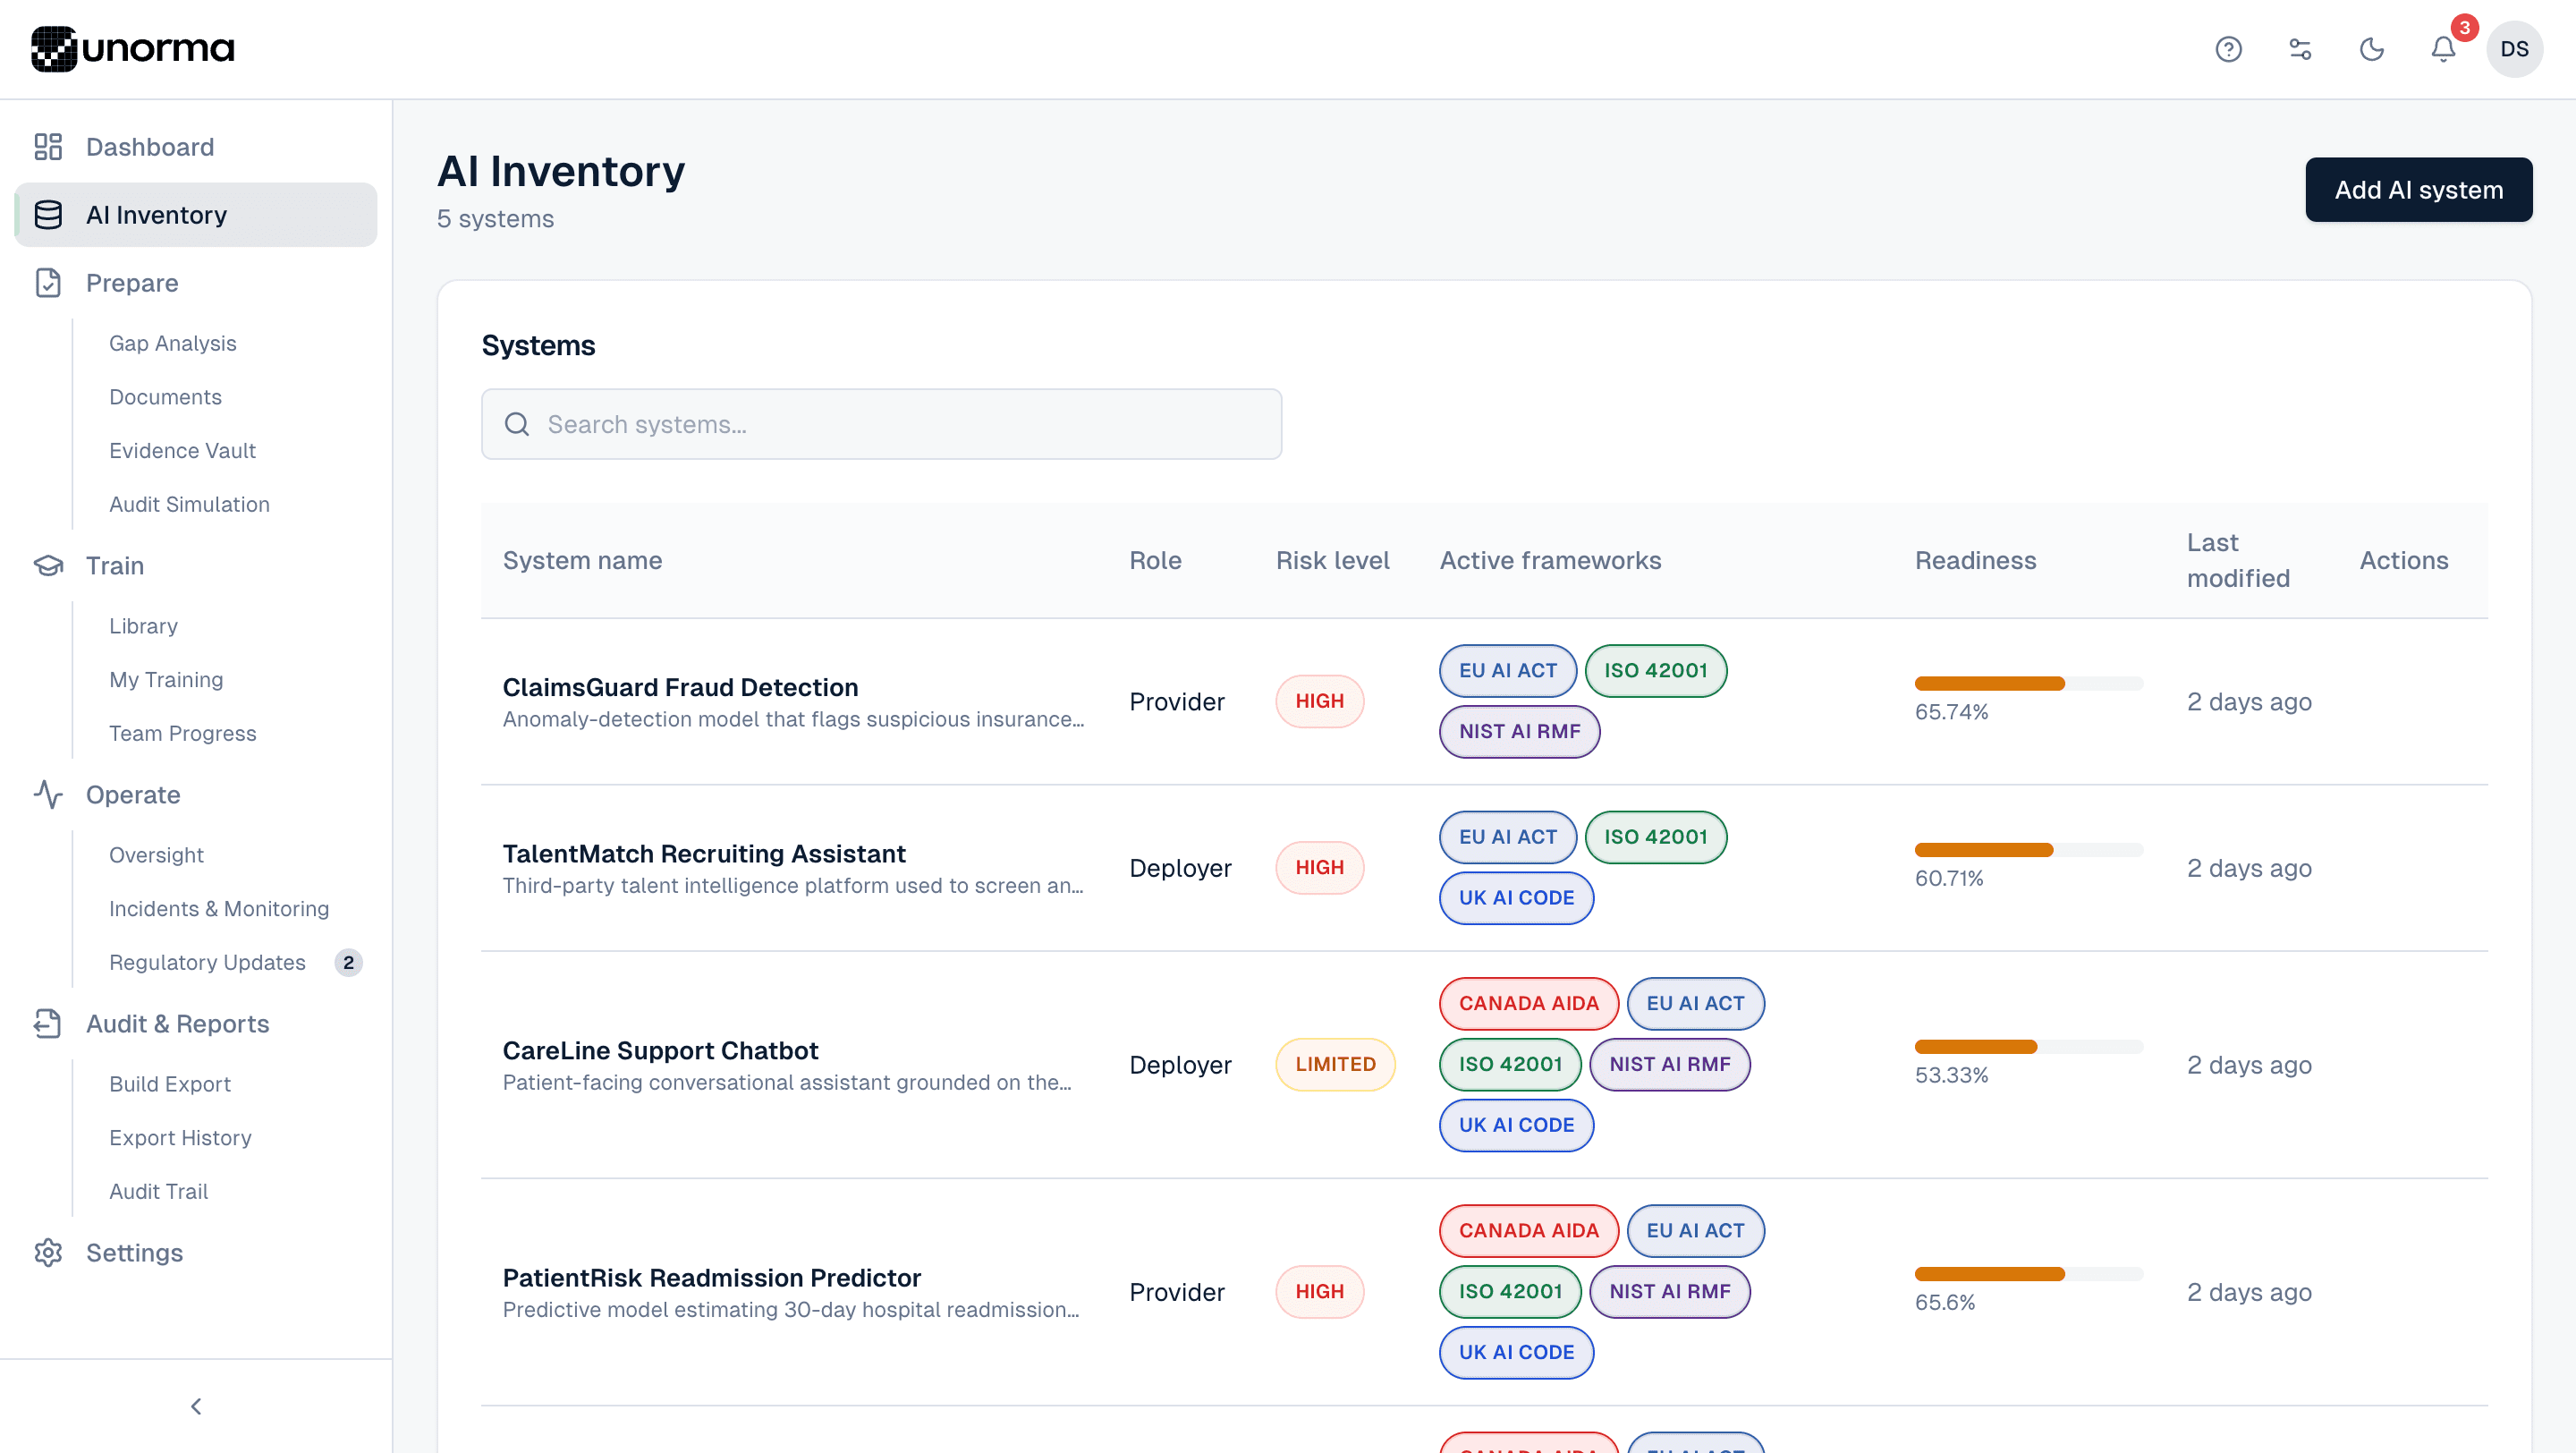2576x1453 pixels.
Task: Collapse the Prepare section
Action: pos(196,283)
